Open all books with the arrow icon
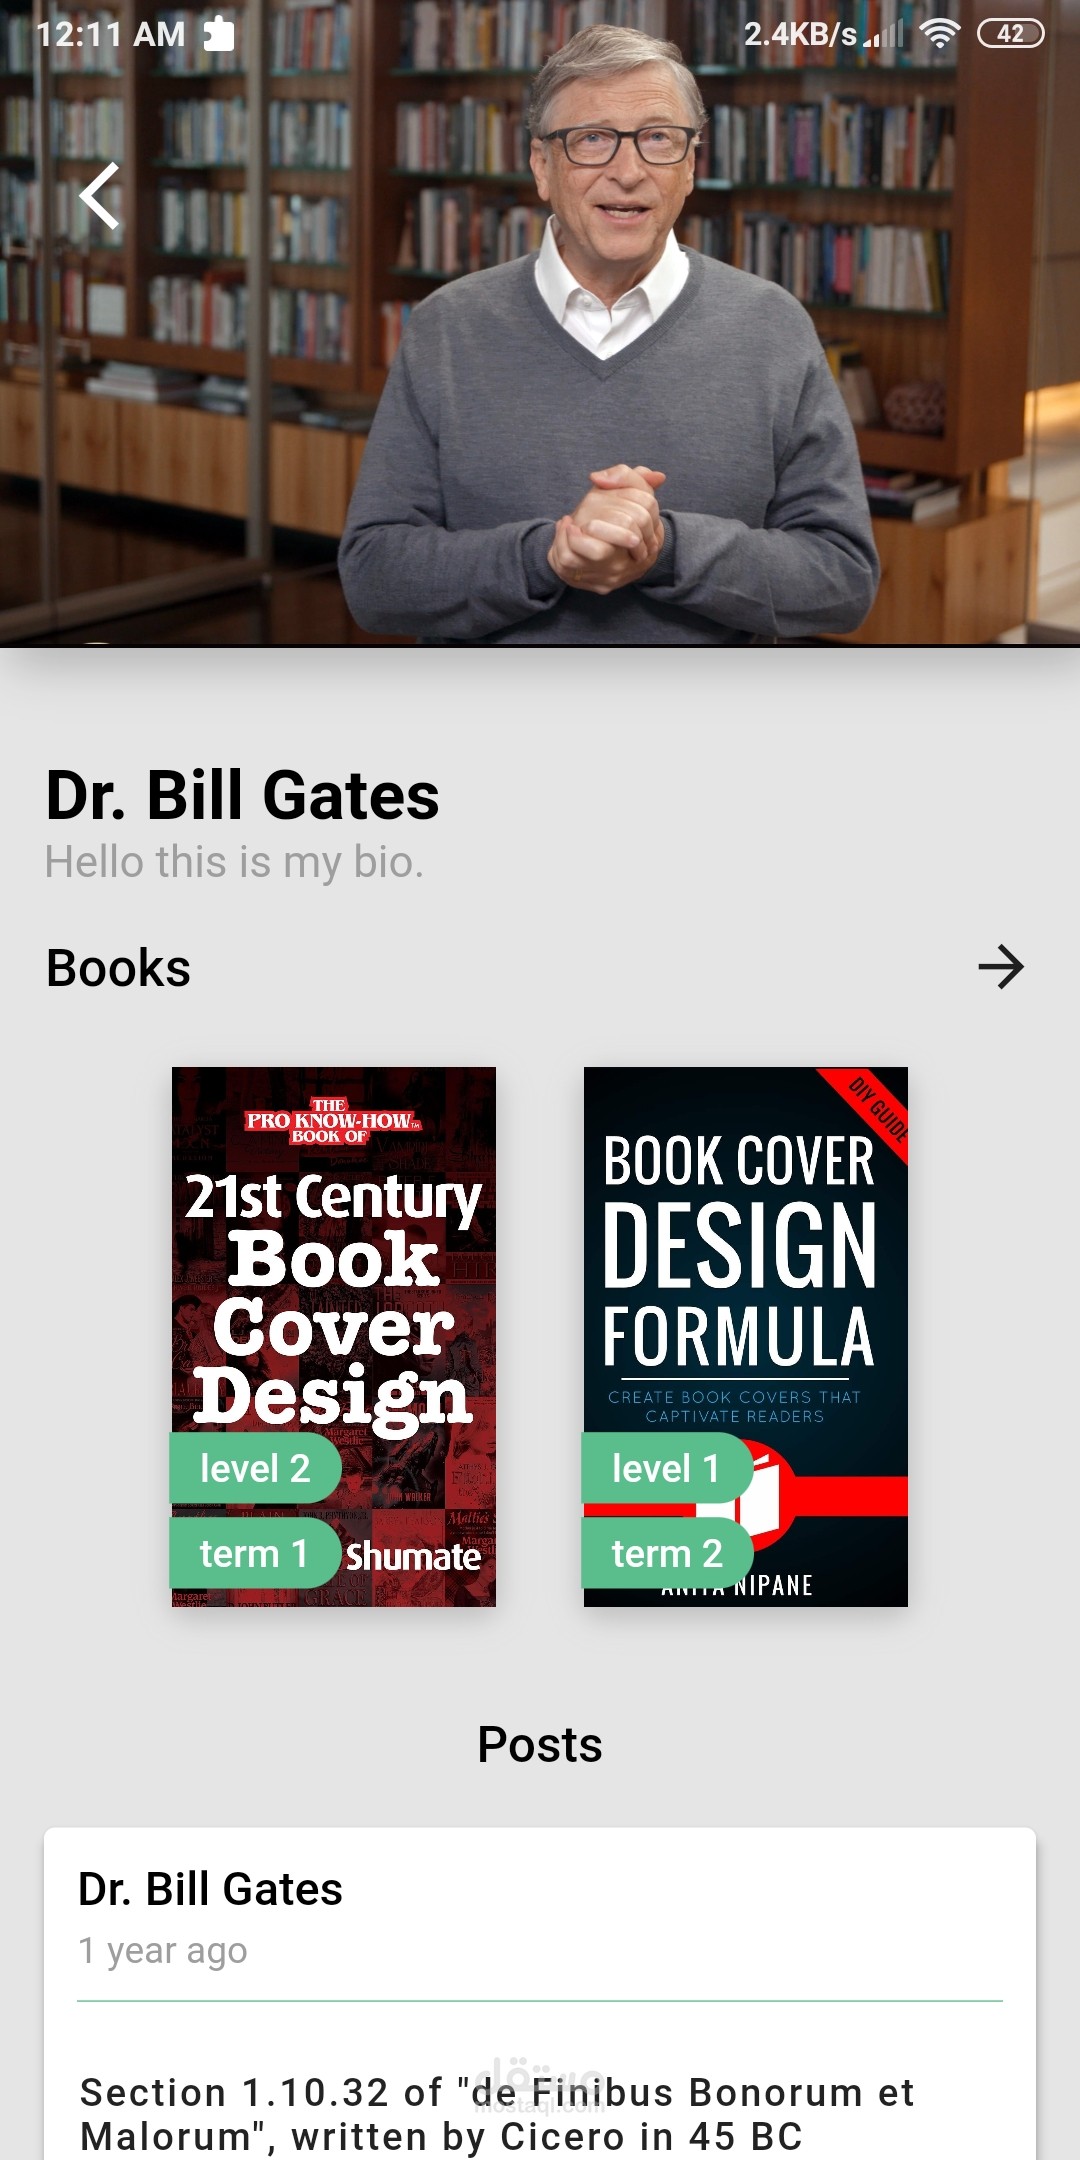 pos(1001,967)
